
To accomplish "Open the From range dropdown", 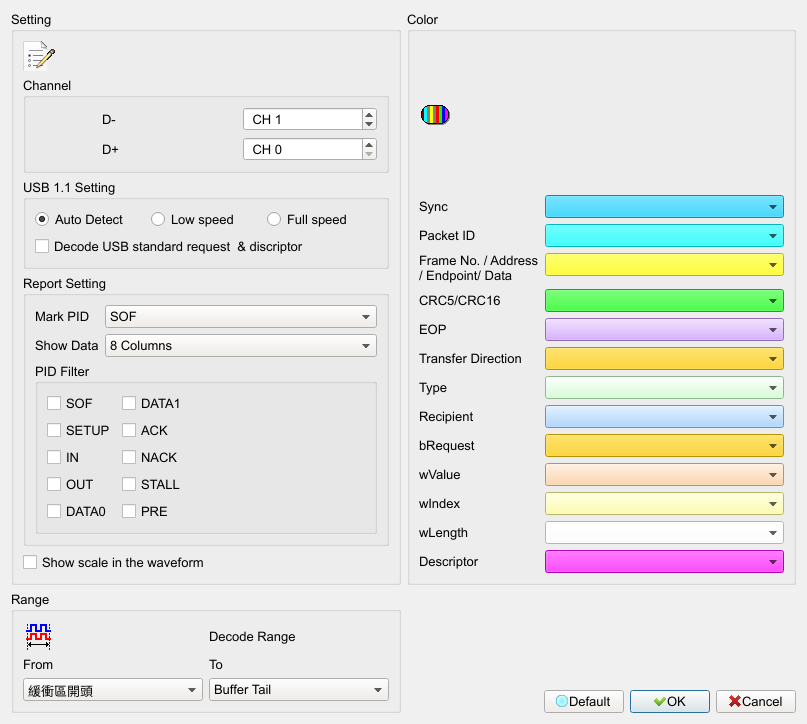I will [113, 690].
